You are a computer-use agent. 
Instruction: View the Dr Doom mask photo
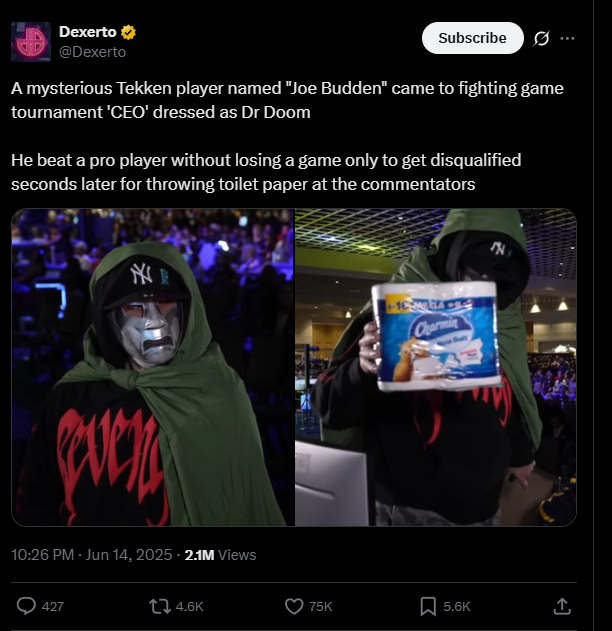pyautogui.click(x=153, y=367)
